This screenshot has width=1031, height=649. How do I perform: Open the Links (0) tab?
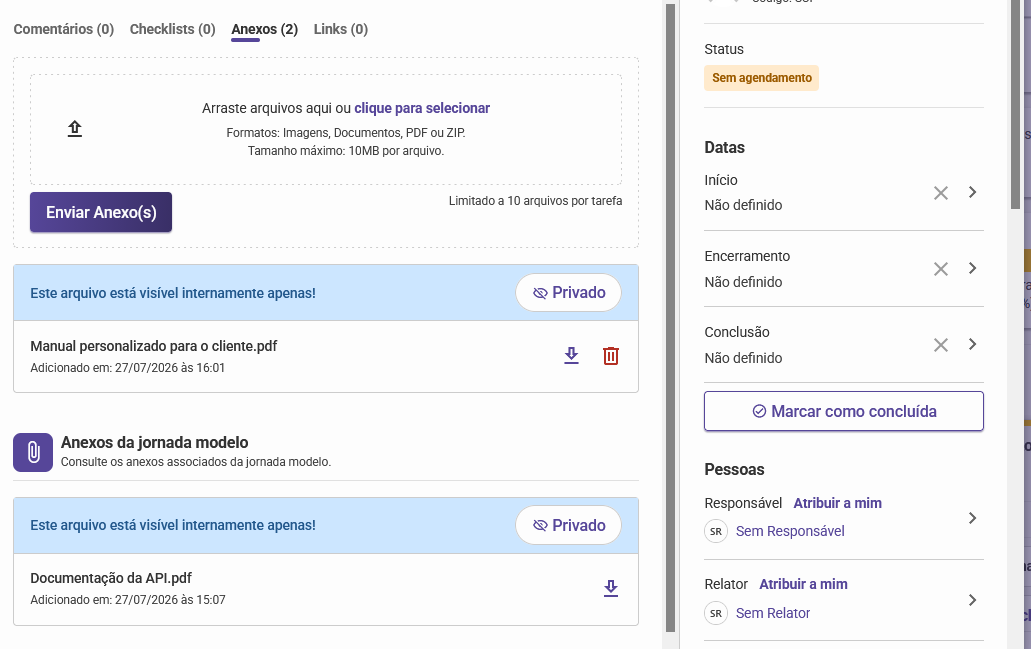pos(341,30)
